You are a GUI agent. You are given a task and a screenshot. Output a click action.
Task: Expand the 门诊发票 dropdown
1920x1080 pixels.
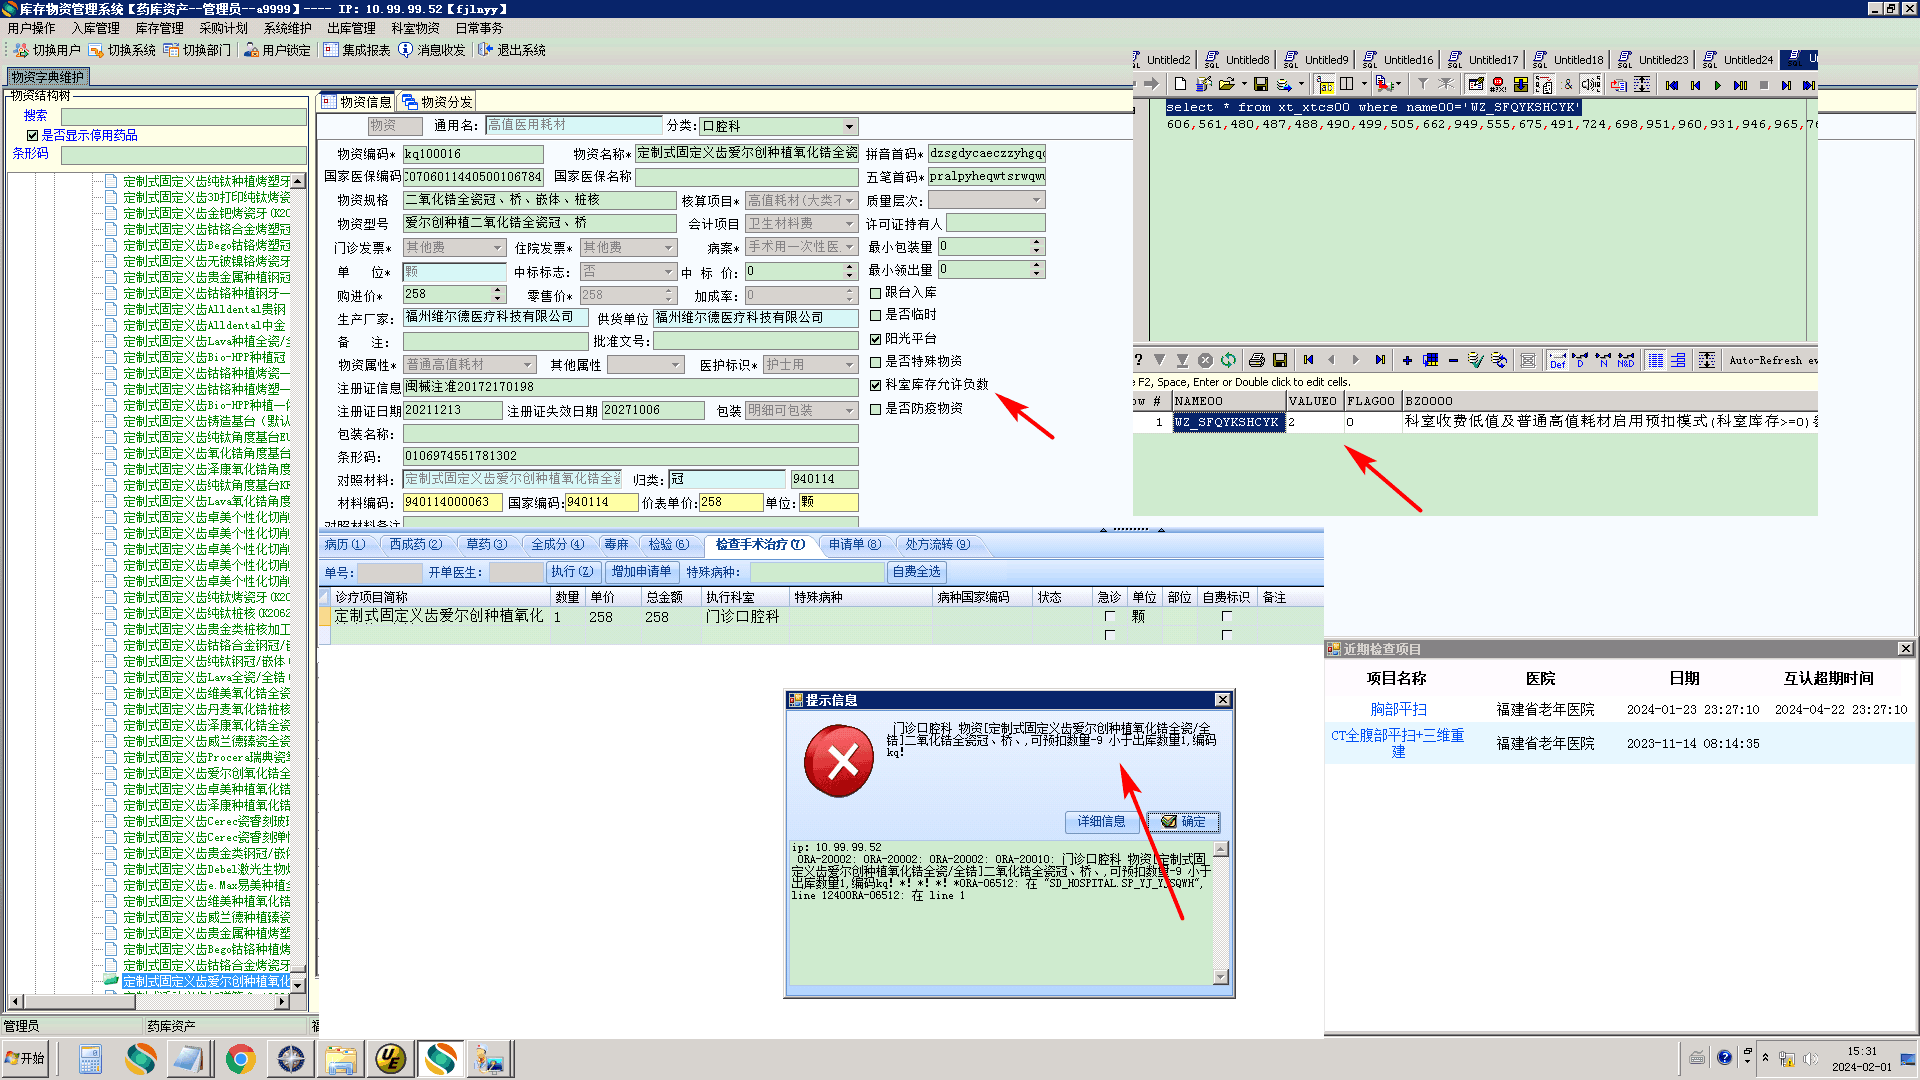[x=497, y=248]
